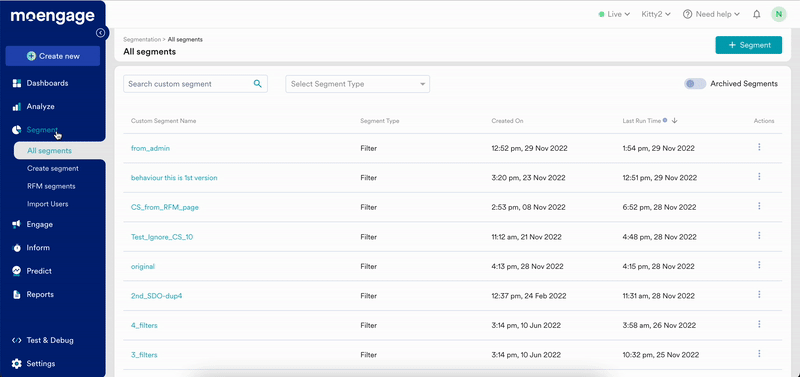Toggle Archived Segments switch
Viewport: 800px width, 377px height.
click(695, 84)
